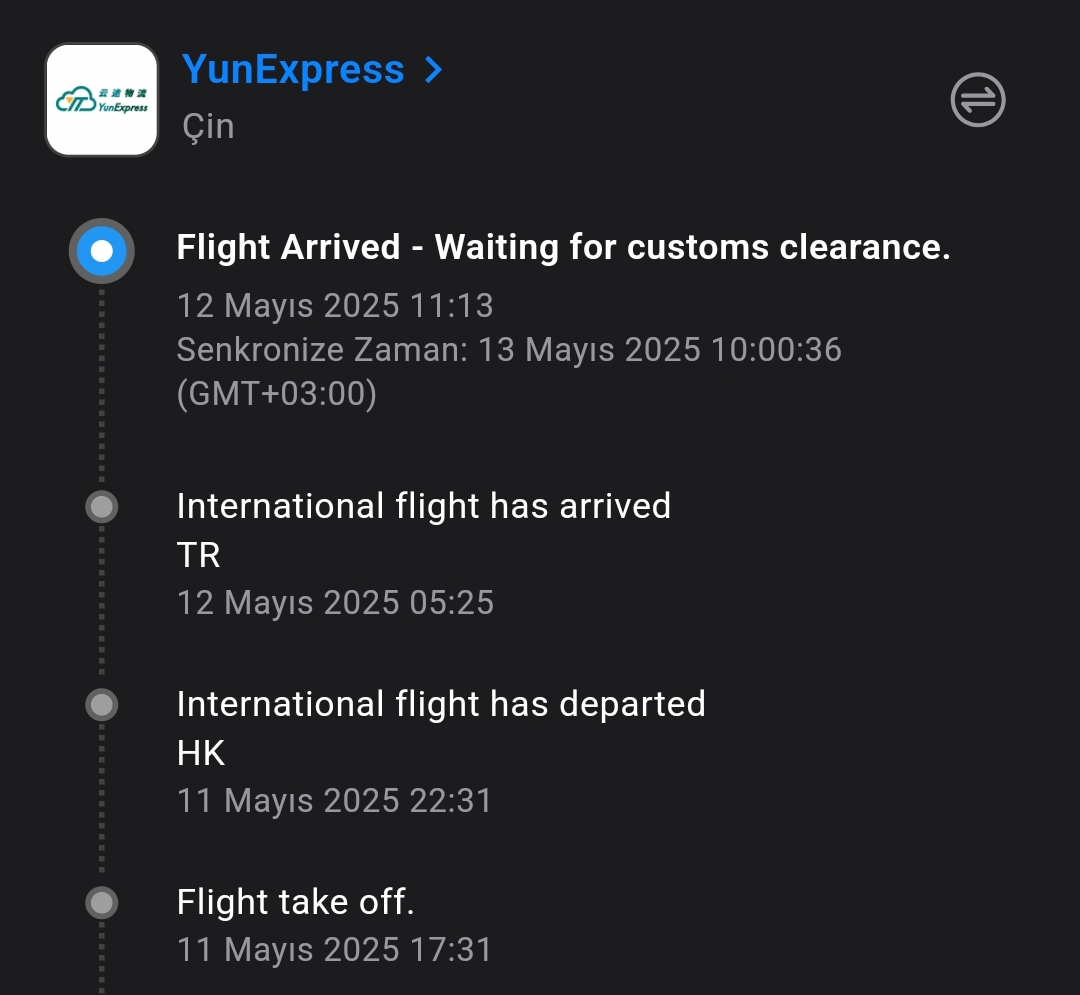
Task: Tap the 12 Mayıs 2025 05:25 timestamp
Action: tap(335, 602)
